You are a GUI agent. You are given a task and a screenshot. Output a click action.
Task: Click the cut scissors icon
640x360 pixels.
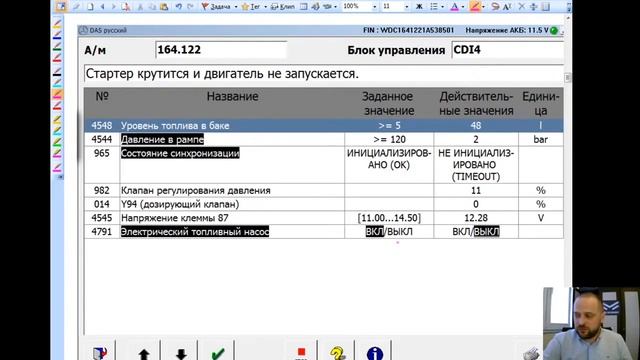tap(140, 7)
